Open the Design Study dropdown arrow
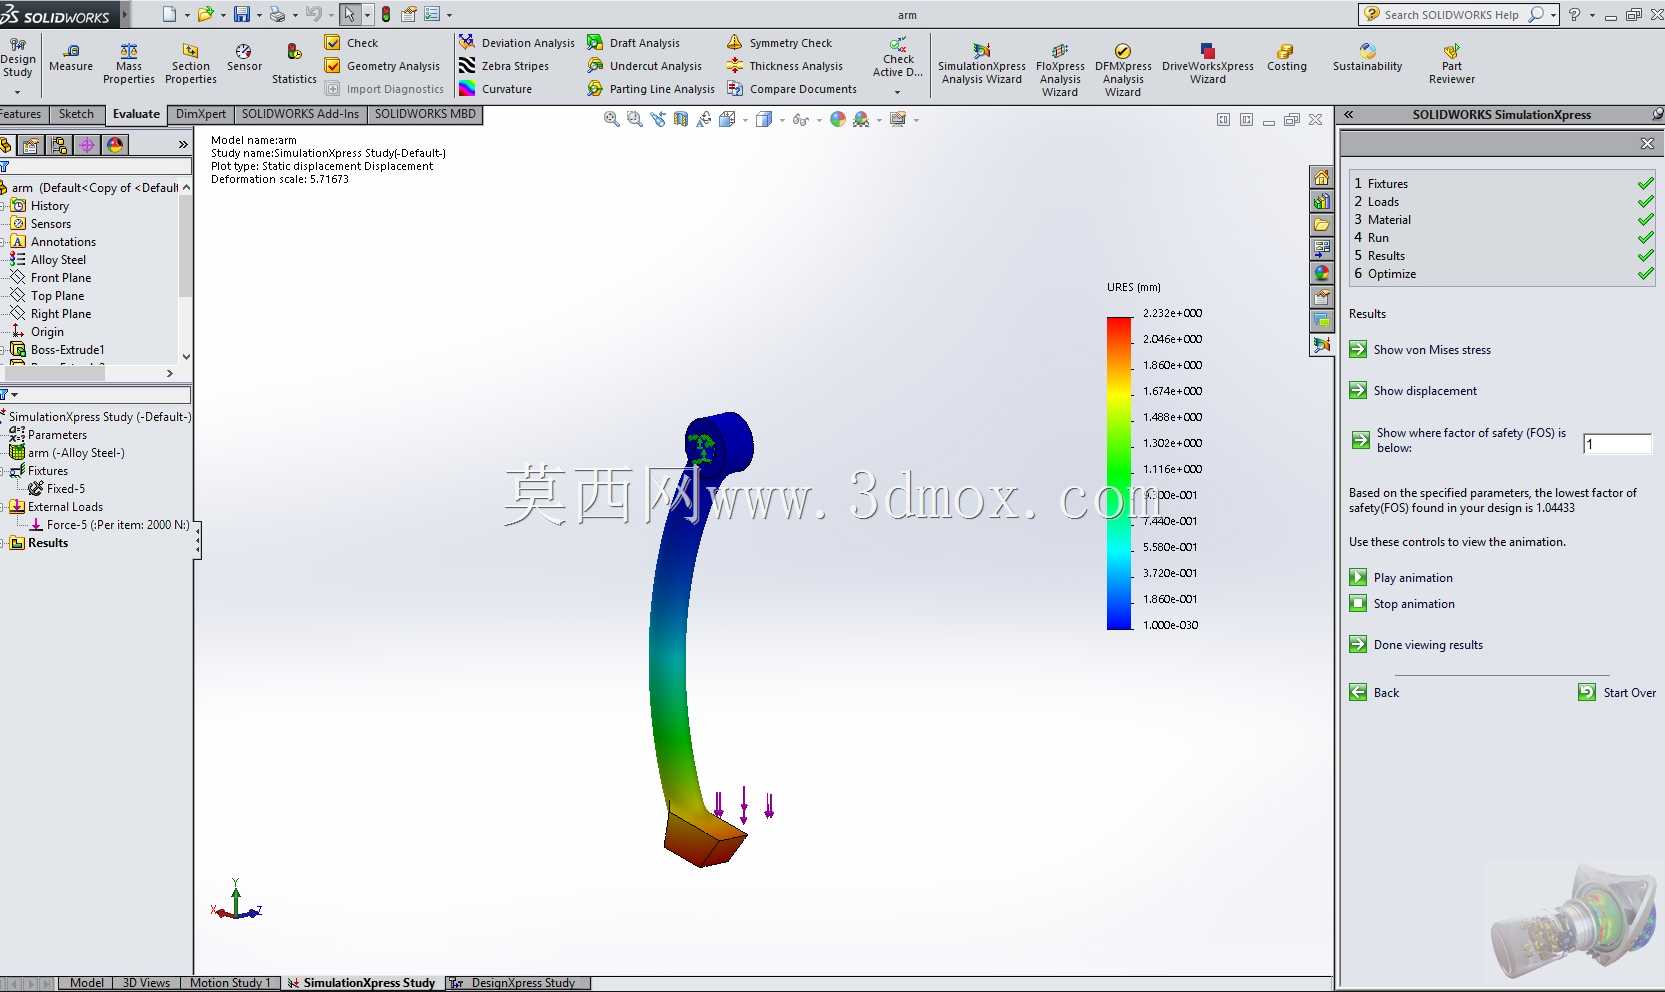 [x=17, y=92]
